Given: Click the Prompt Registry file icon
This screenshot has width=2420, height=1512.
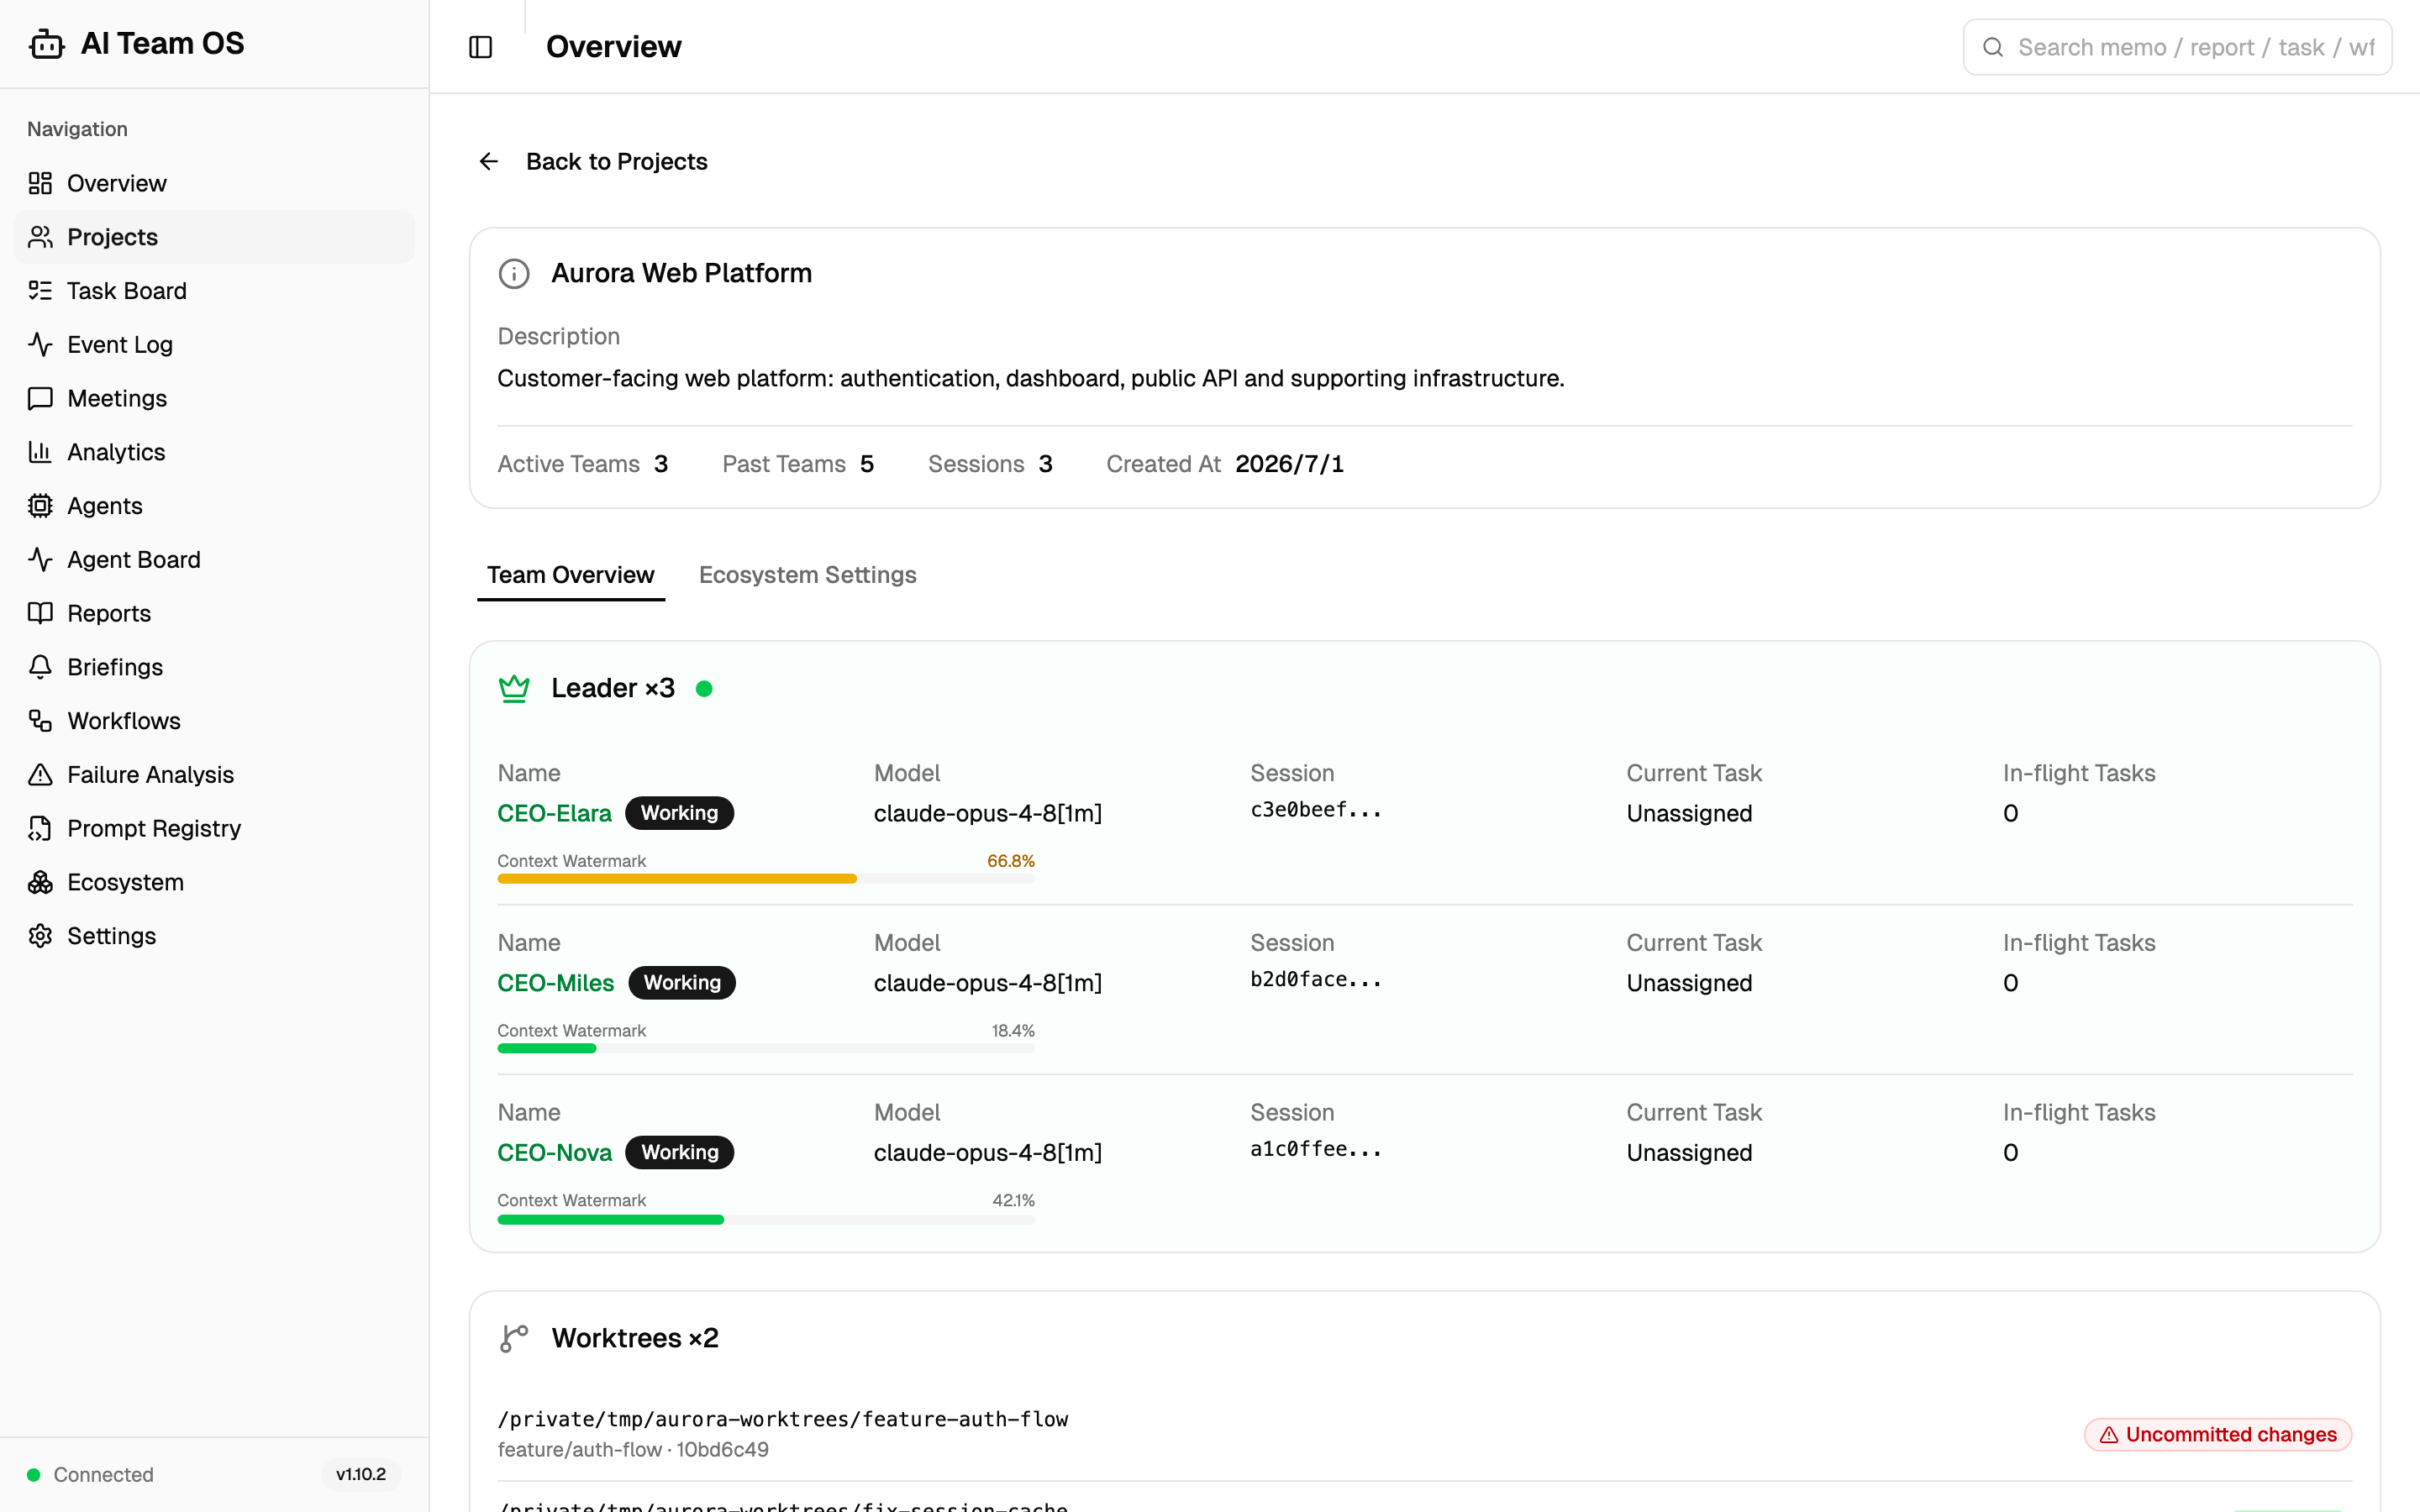Looking at the screenshot, I should click(40, 829).
